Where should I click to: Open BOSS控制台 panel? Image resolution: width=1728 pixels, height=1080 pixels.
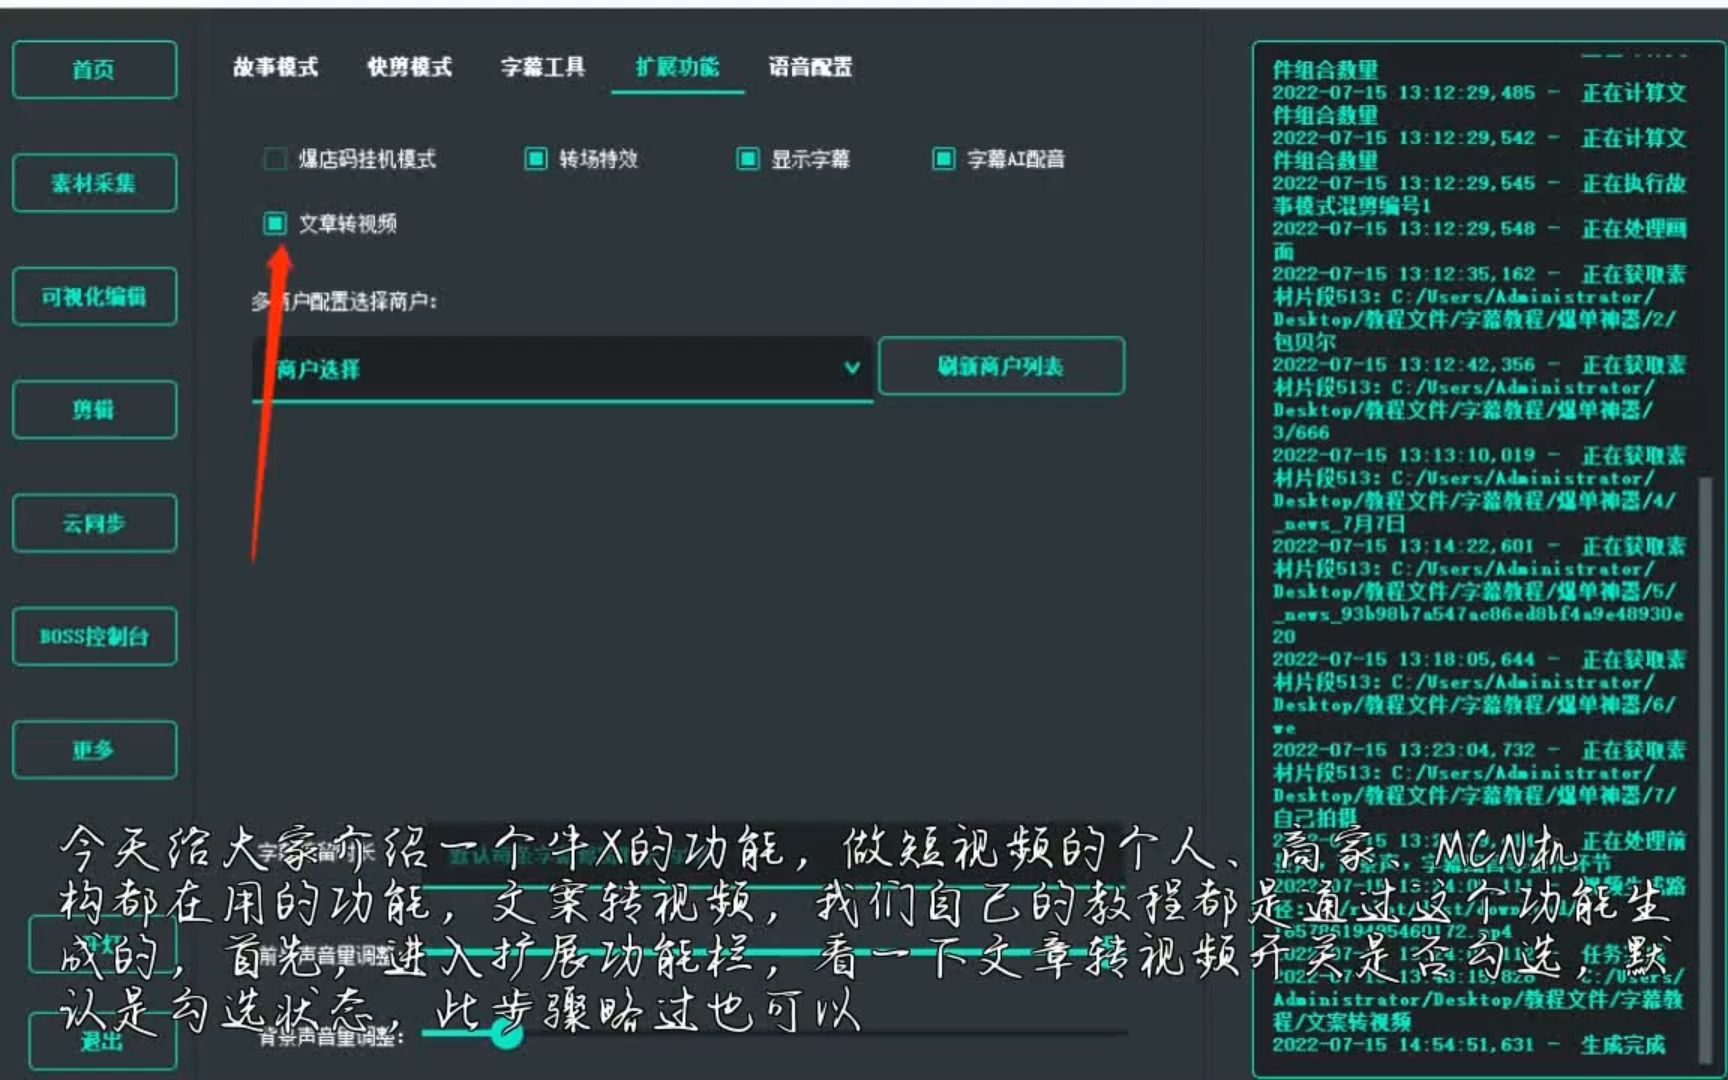click(x=94, y=636)
